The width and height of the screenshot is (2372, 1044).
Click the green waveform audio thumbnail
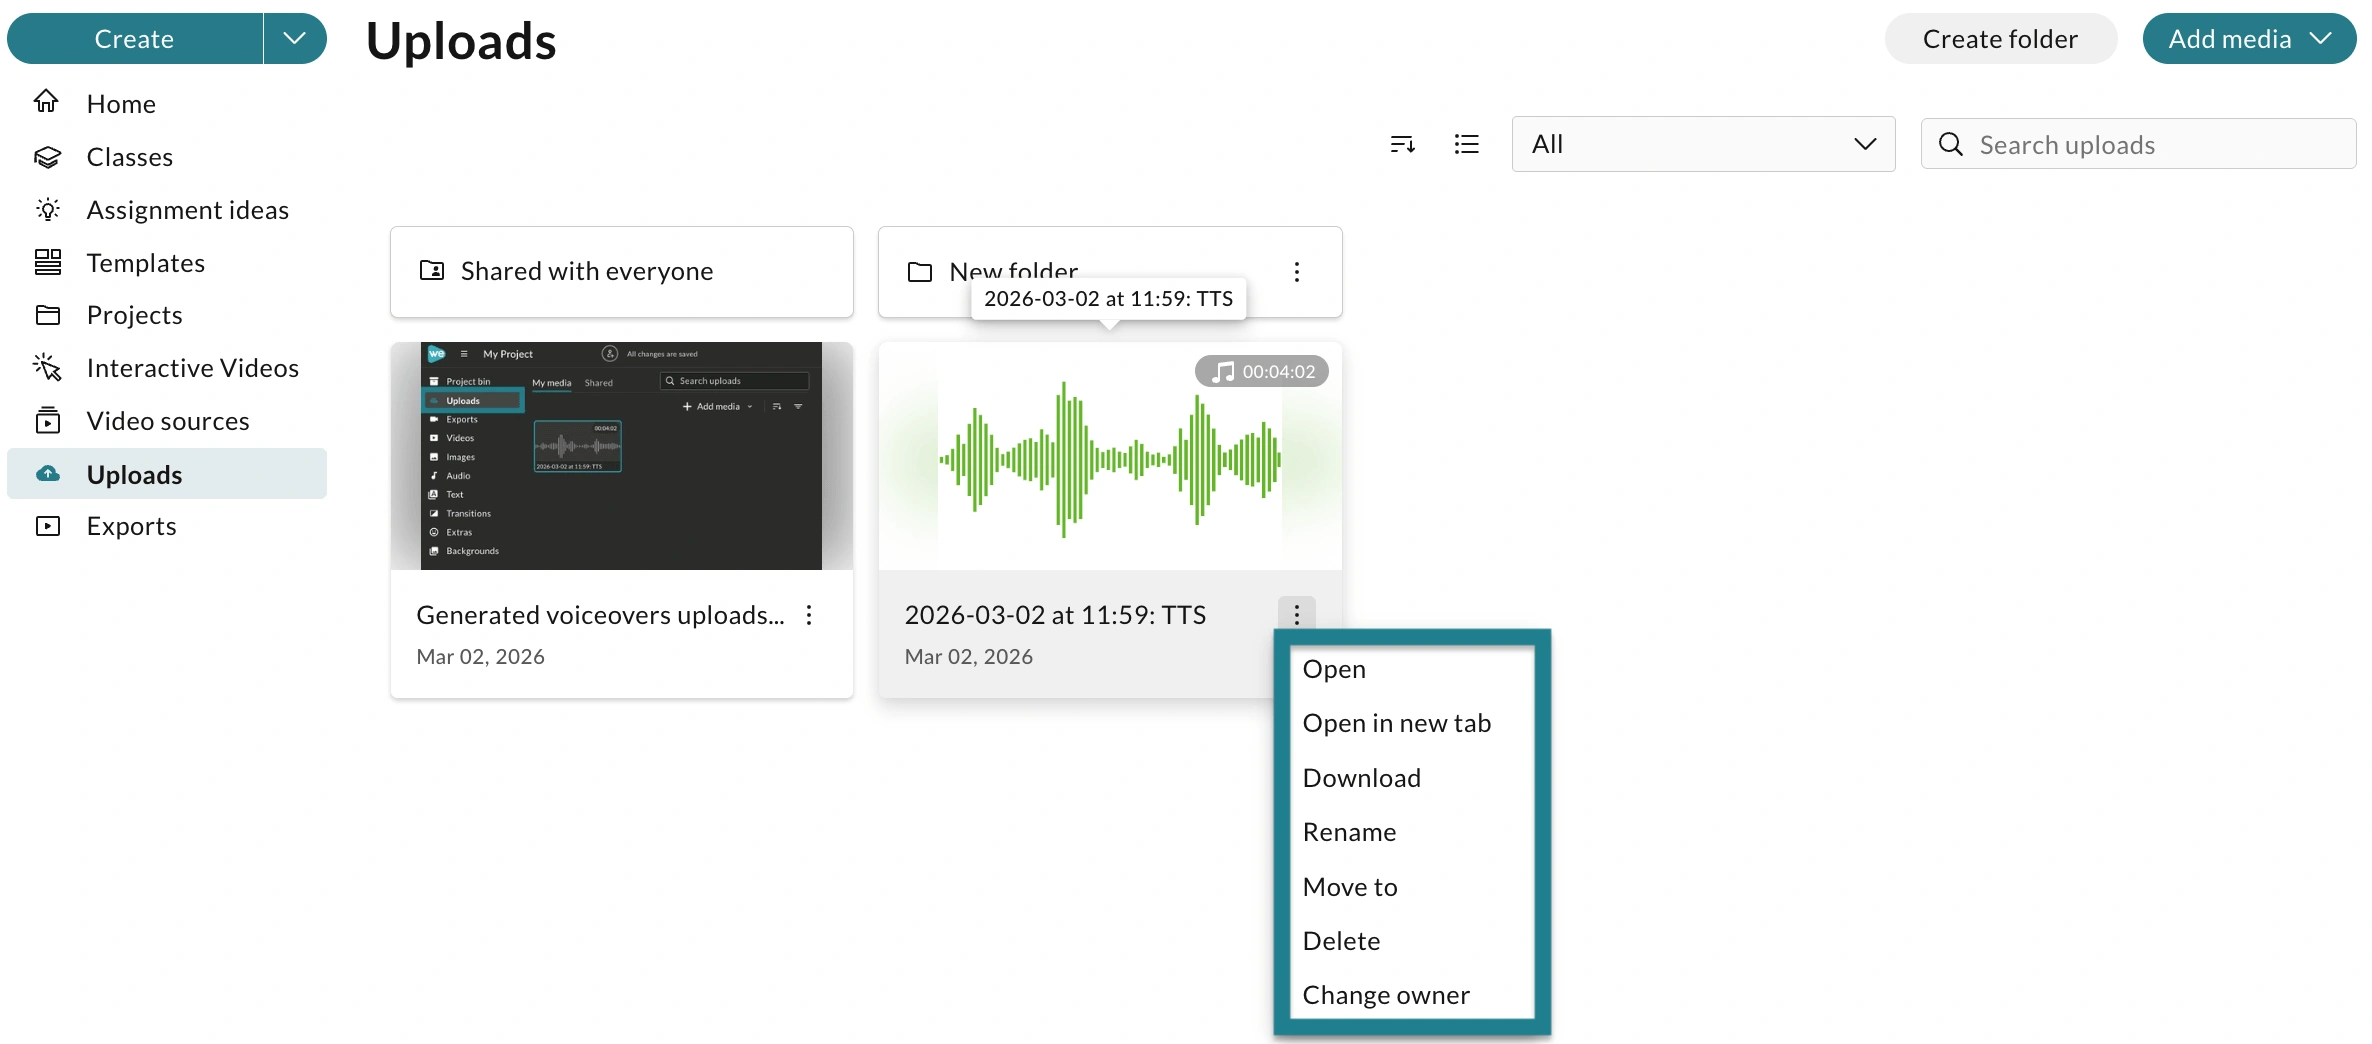1110,456
